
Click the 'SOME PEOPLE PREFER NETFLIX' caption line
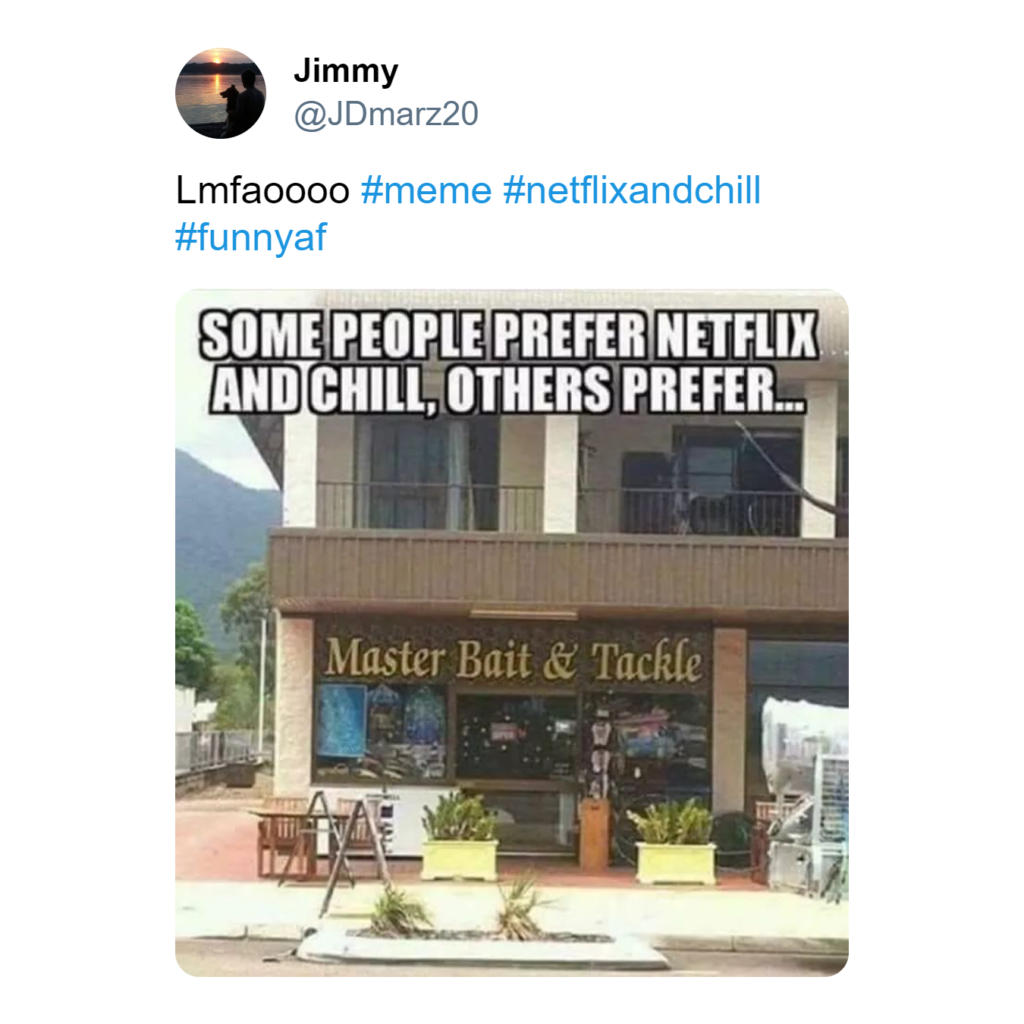[x=508, y=335]
